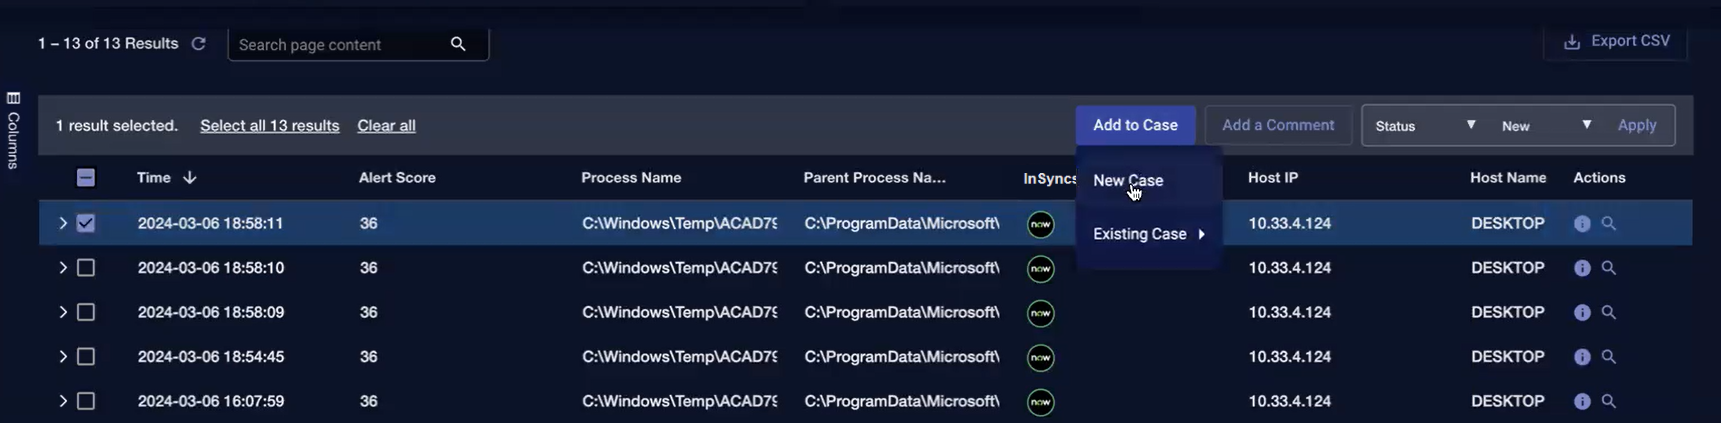Open the Columns side panel
The height and width of the screenshot is (423, 1721).
(x=13, y=130)
